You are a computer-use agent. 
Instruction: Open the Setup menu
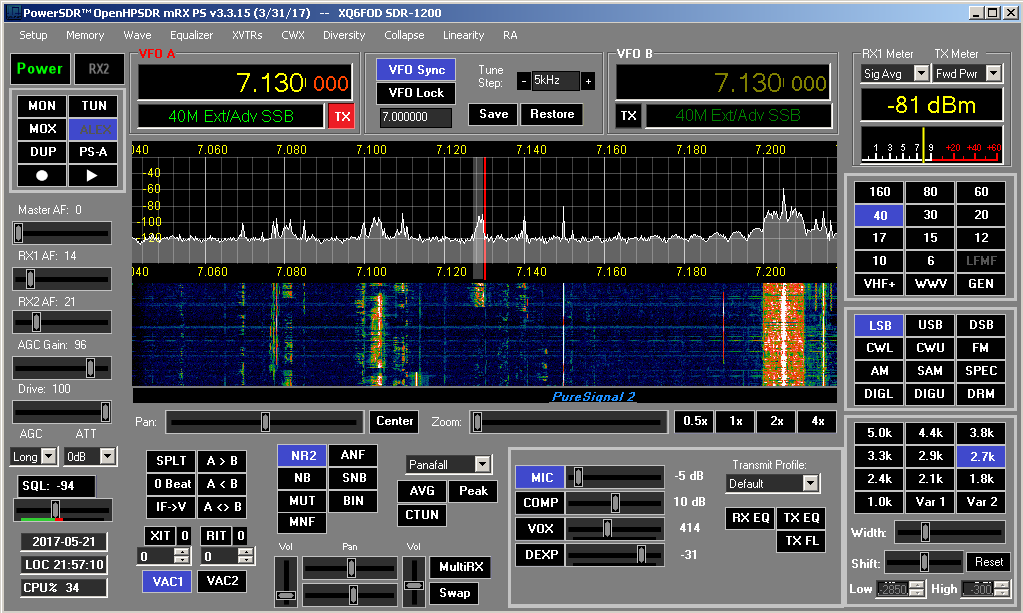[x=33, y=35]
